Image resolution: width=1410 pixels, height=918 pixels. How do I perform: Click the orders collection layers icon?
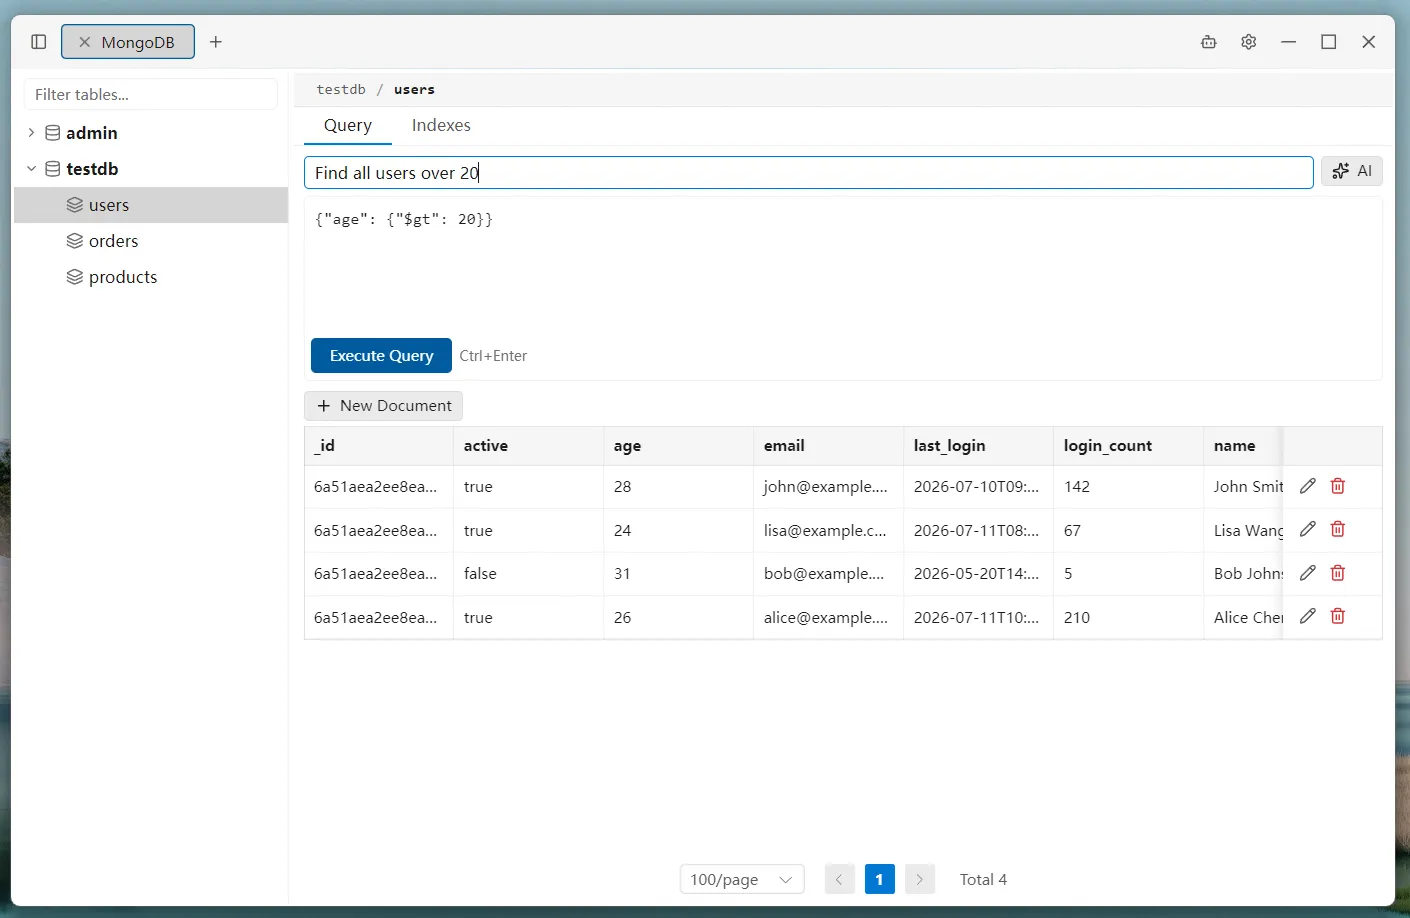(75, 241)
